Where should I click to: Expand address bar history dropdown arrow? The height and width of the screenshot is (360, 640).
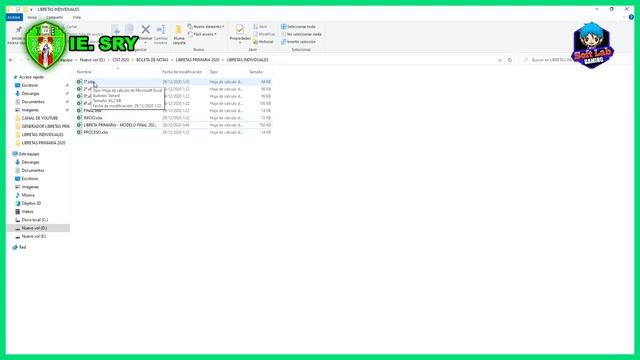tap(500, 60)
